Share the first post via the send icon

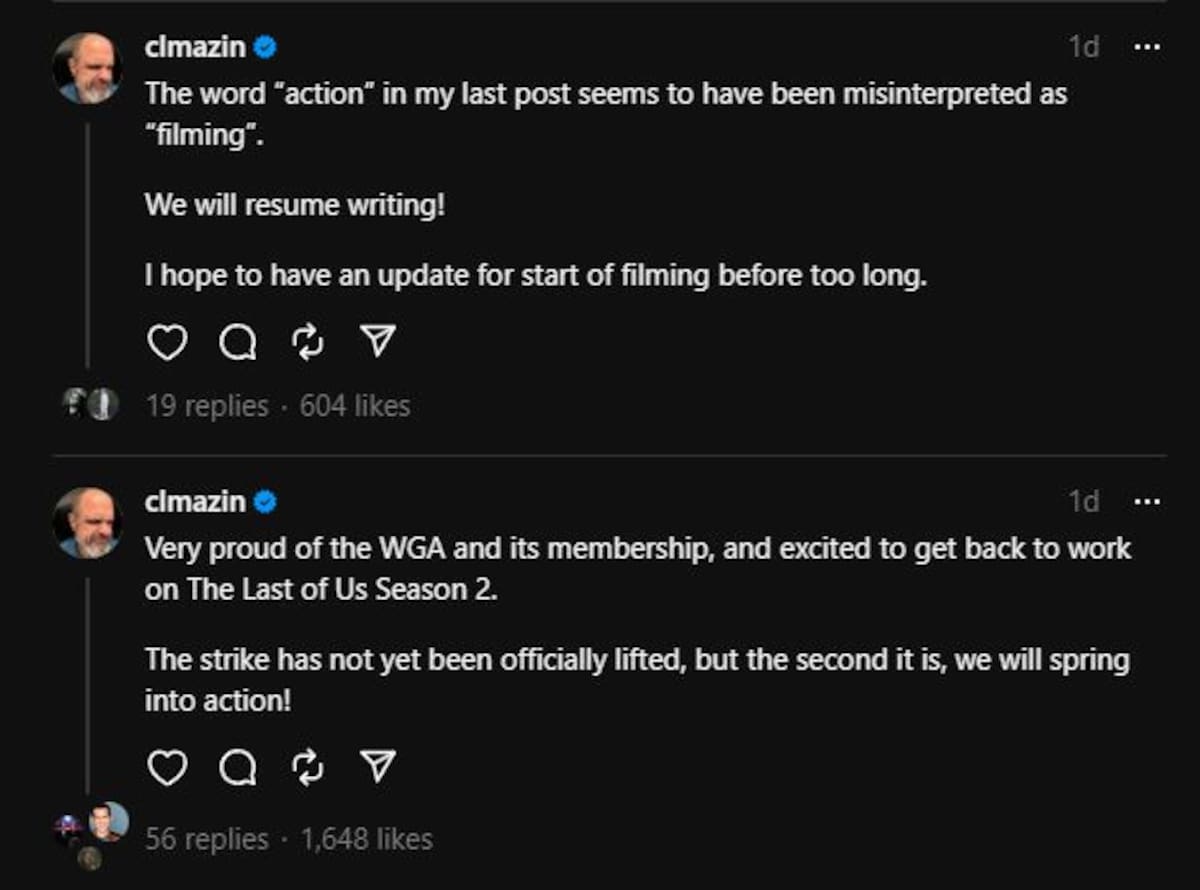pos(377,343)
